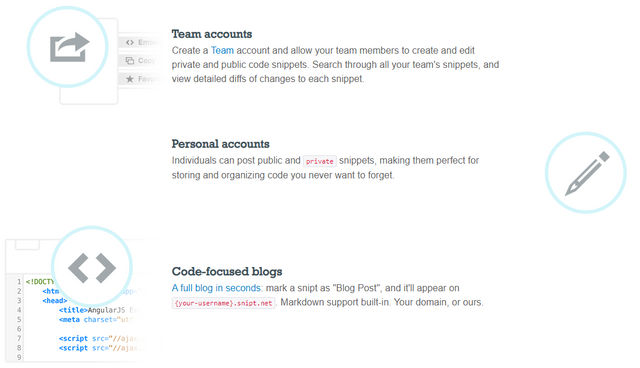Open the A full blog in seconds link
The image size is (640, 368).
pos(217,288)
